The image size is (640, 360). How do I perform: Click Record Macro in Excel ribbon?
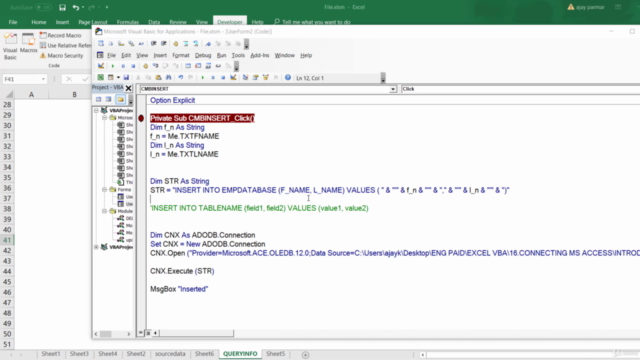point(61,36)
